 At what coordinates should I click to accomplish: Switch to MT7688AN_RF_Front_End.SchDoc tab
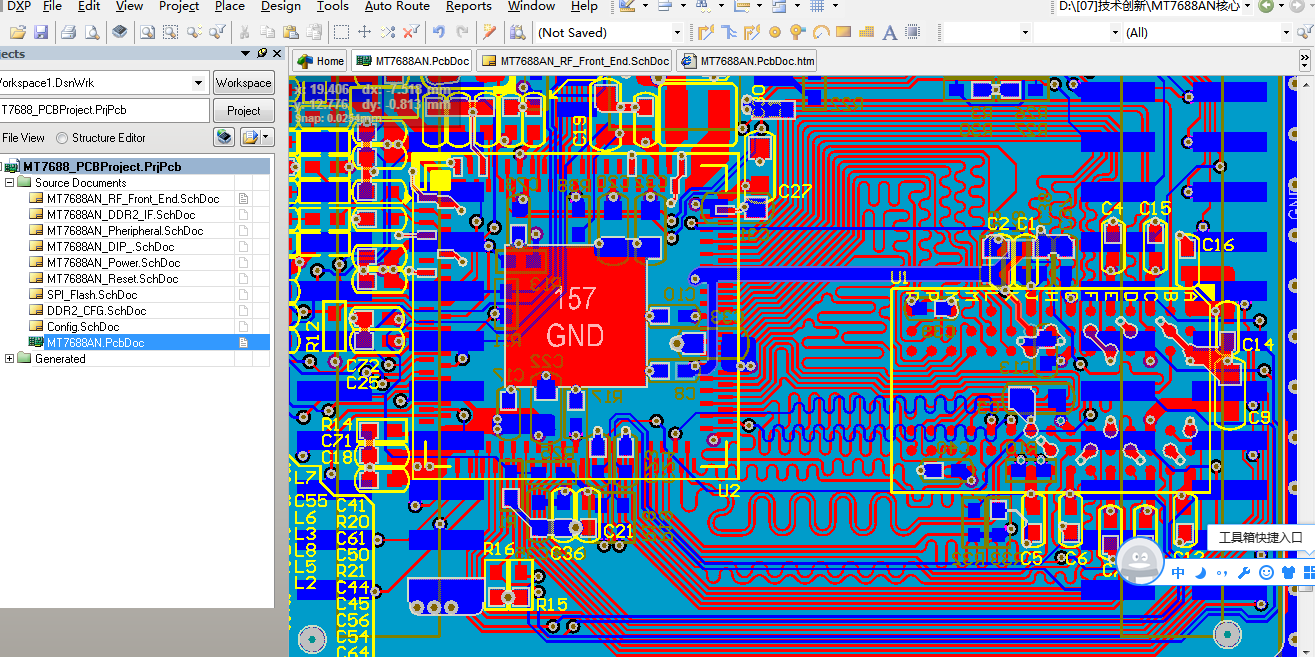click(x=575, y=61)
